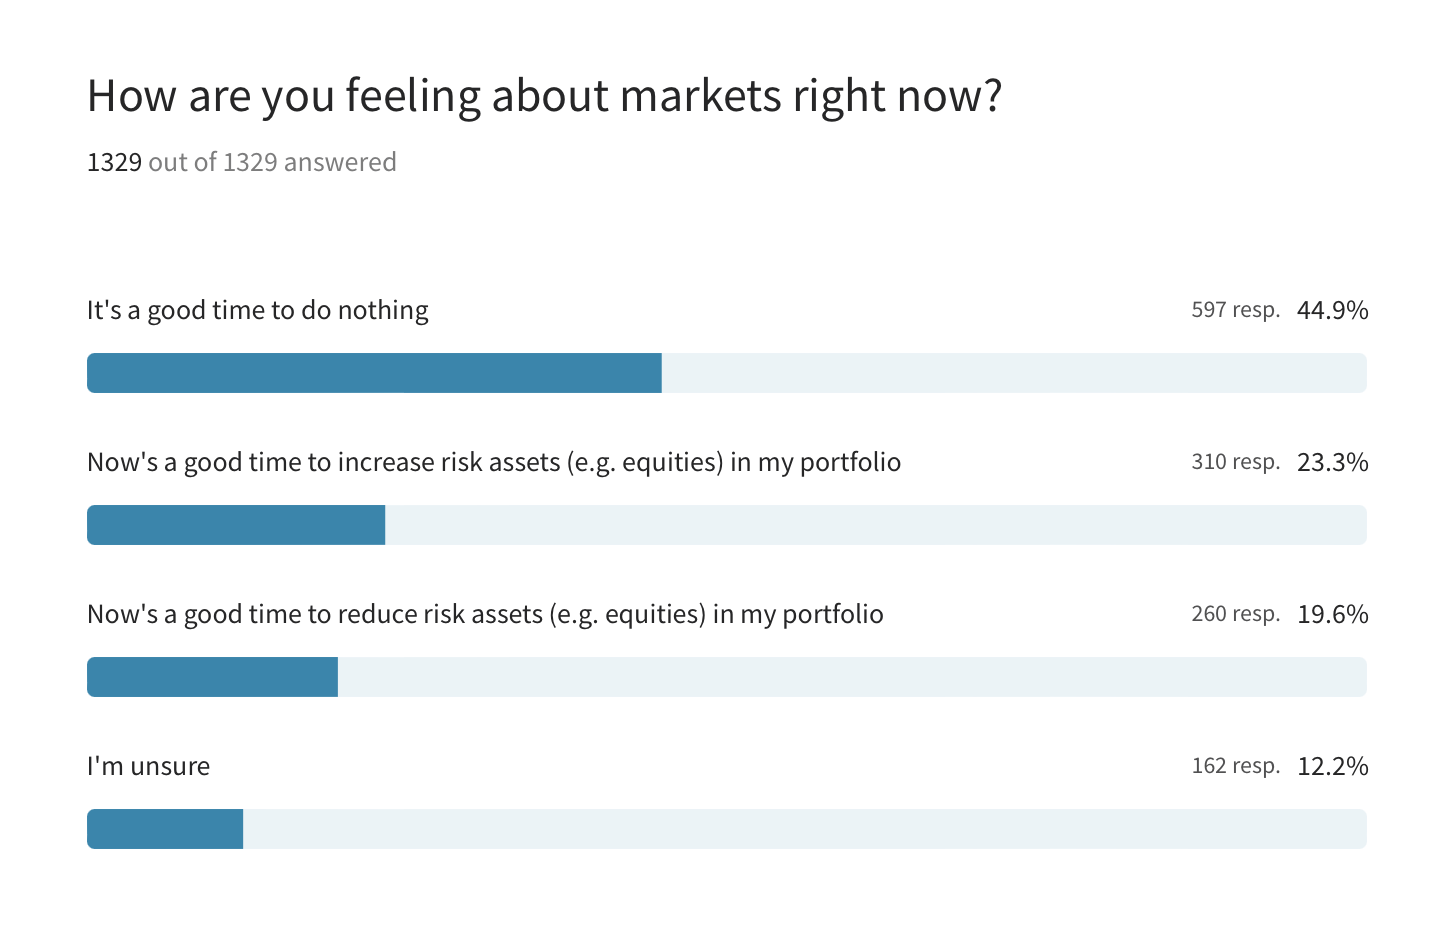Click empty portion of 'I'm unsure' bar
The width and height of the screenshot is (1452, 928).
pyautogui.click(x=804, y=829)
